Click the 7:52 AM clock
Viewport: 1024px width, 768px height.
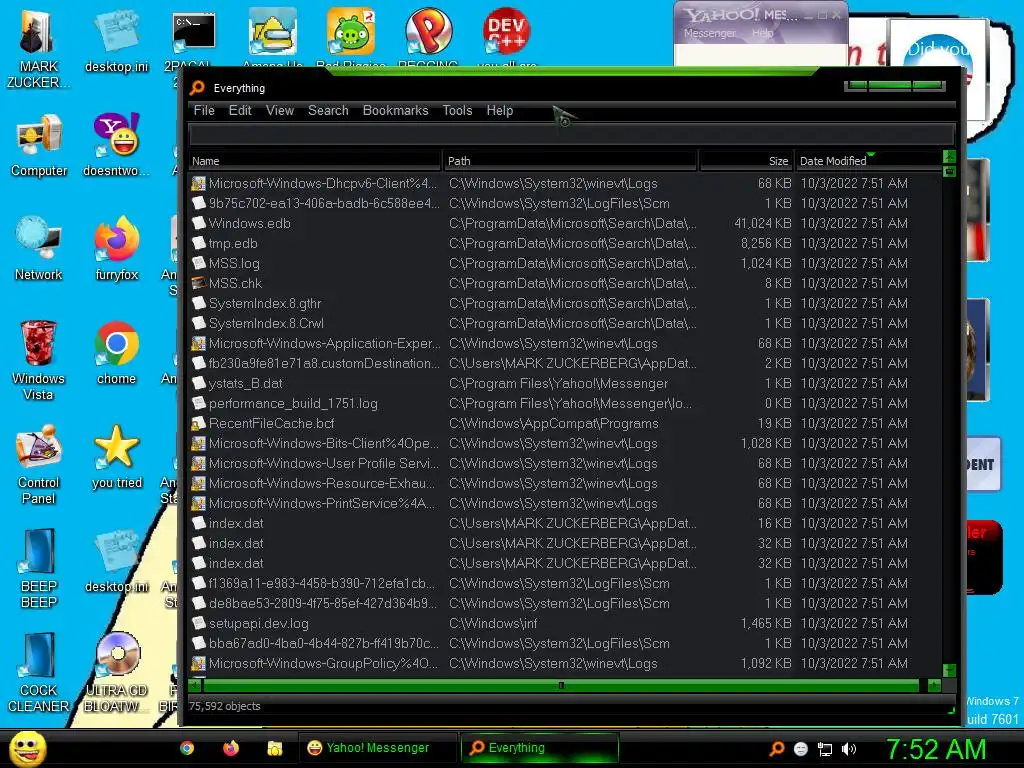click(935, 749)
